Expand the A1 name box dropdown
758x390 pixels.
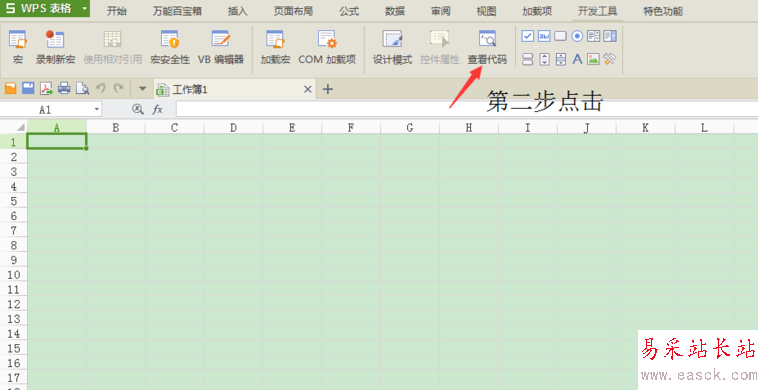point(97,110)
